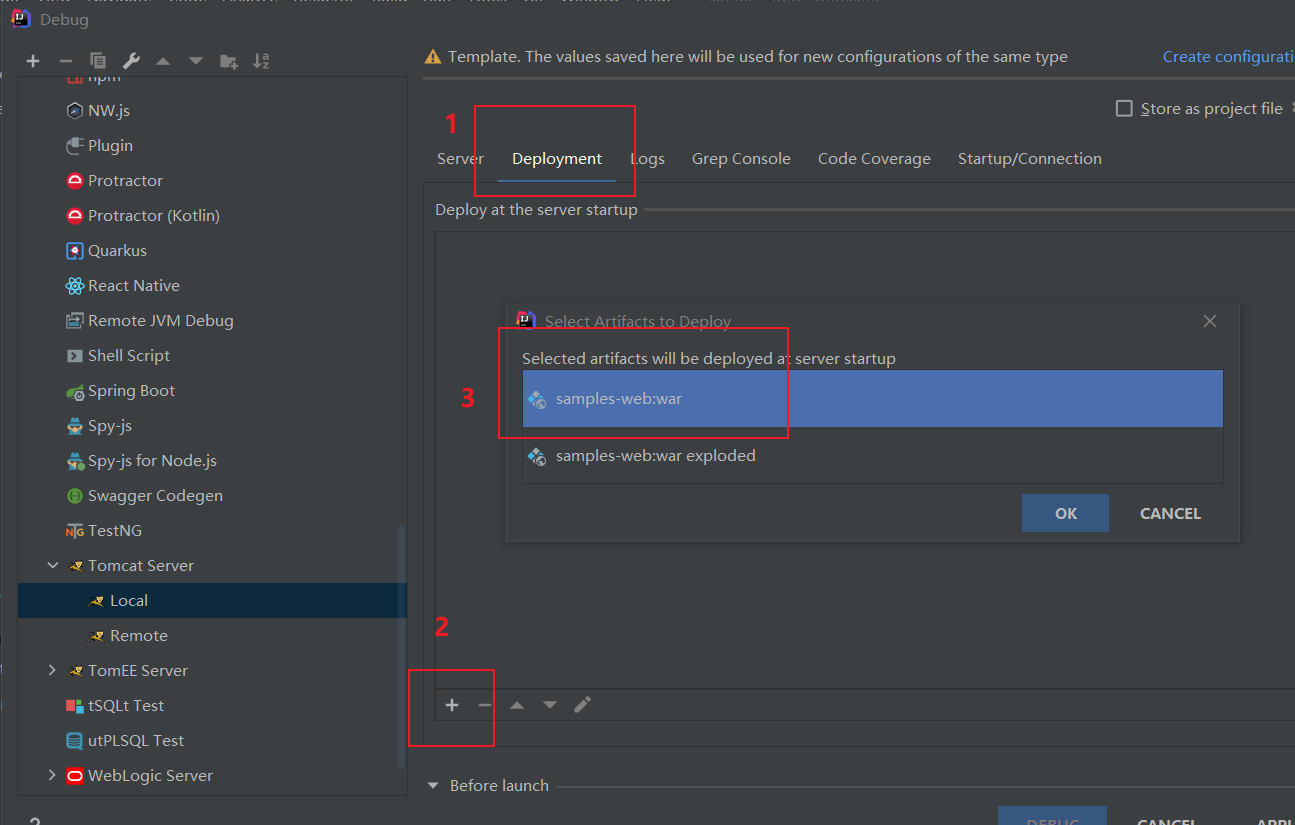This screenshot has height=825, width=1295.
Task: Collapse the Tomcat Server tree node
Action: 53,566
